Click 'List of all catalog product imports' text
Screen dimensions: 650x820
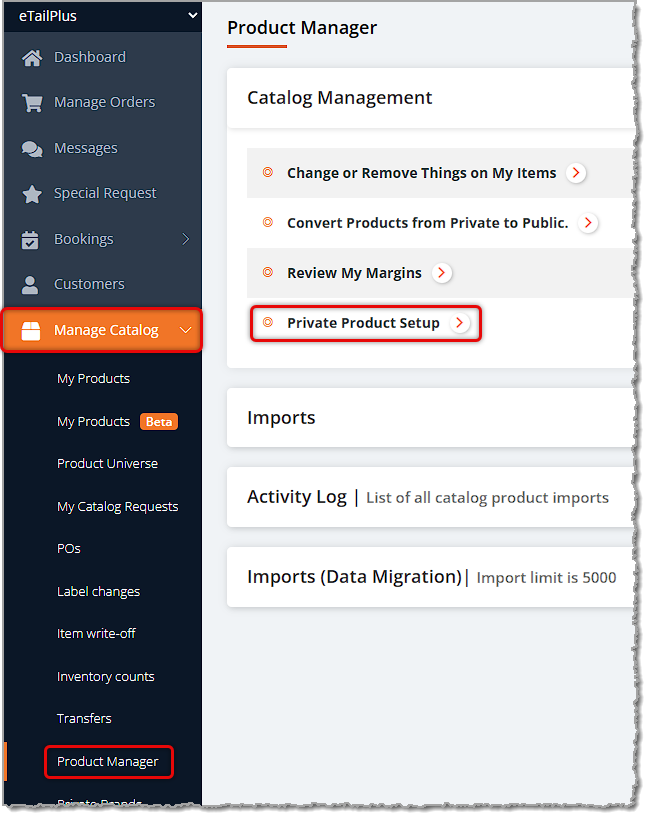(487, 498)
